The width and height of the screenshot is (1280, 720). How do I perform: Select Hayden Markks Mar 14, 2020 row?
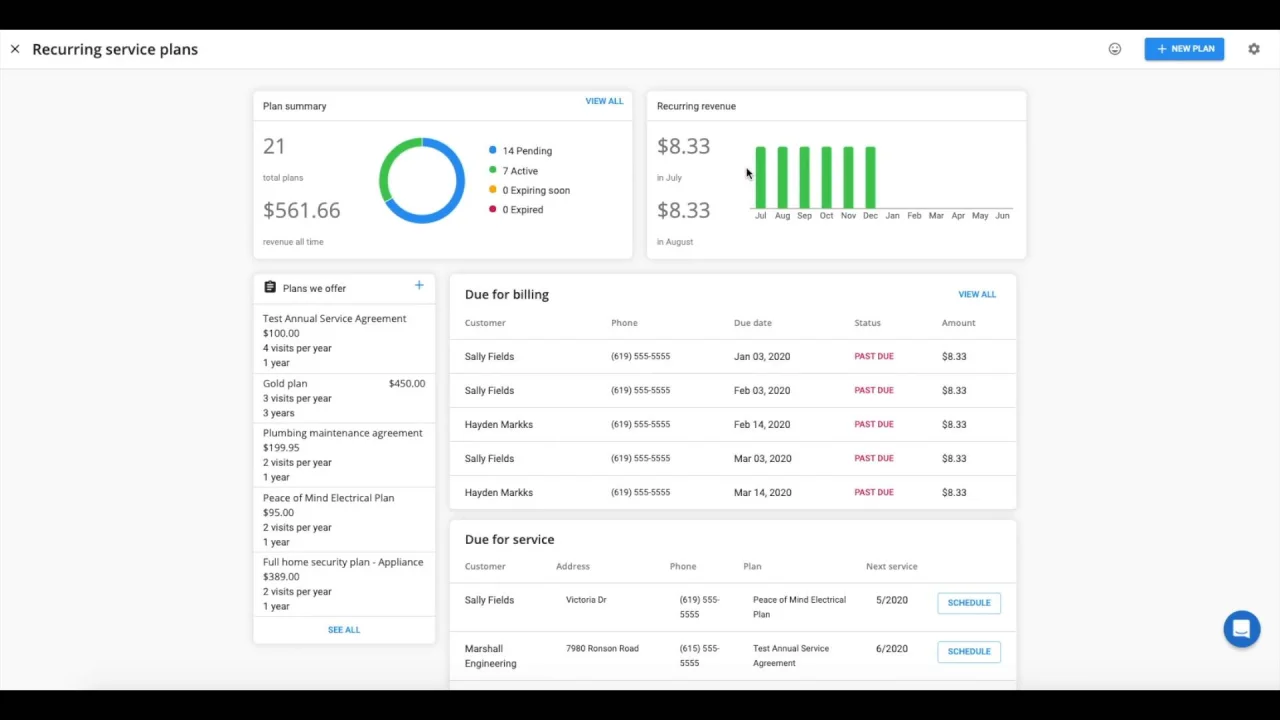point(733,492)
